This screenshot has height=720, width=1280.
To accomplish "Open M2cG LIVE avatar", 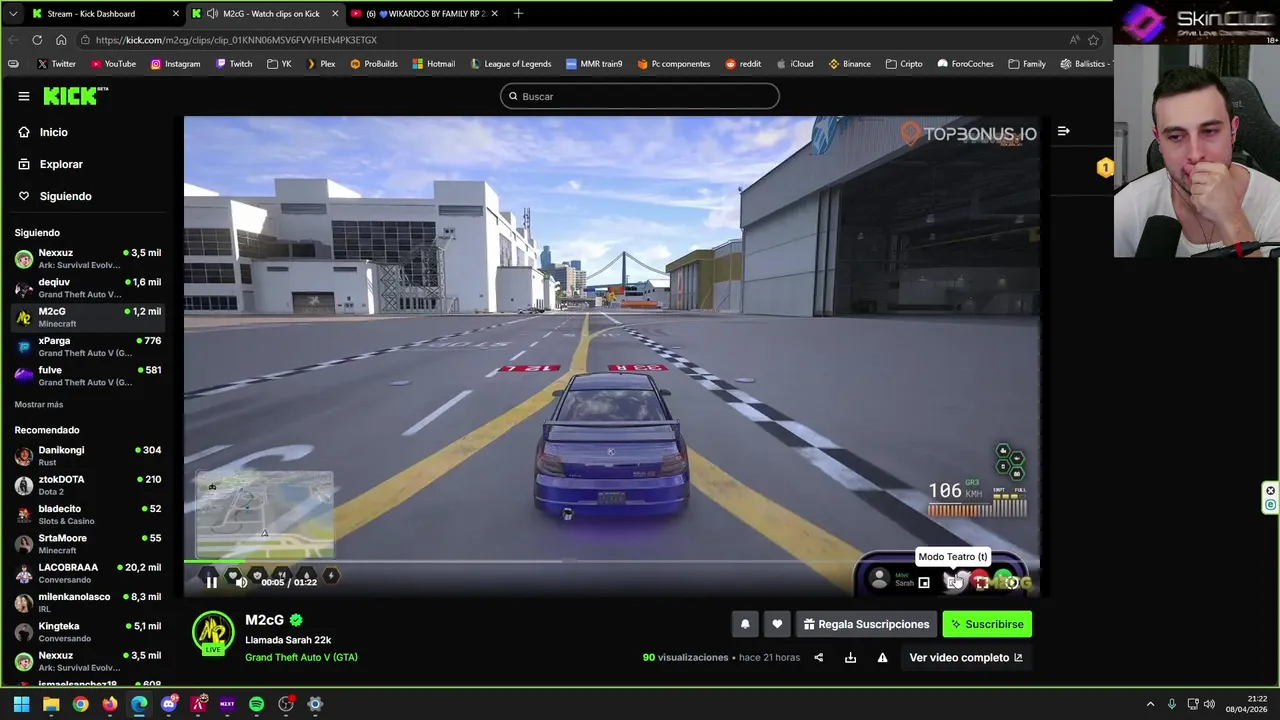I will pos(212,633).
